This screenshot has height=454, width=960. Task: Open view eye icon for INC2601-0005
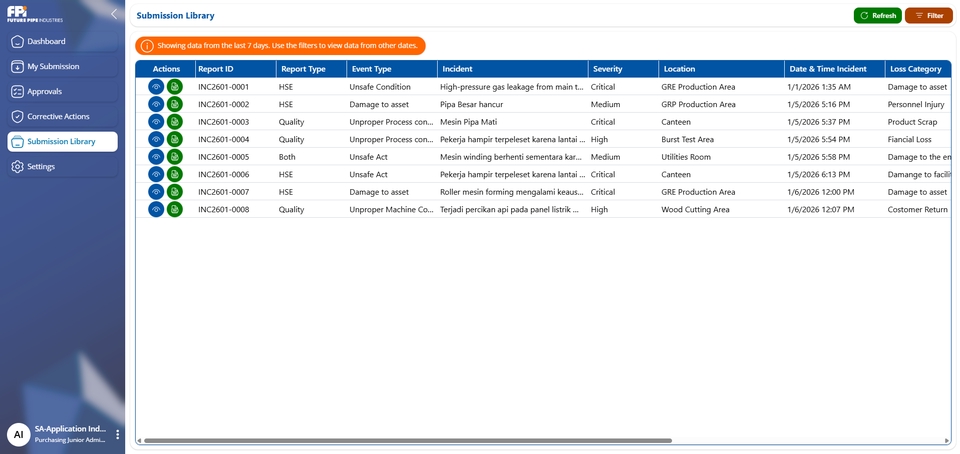tap(156, 157)
